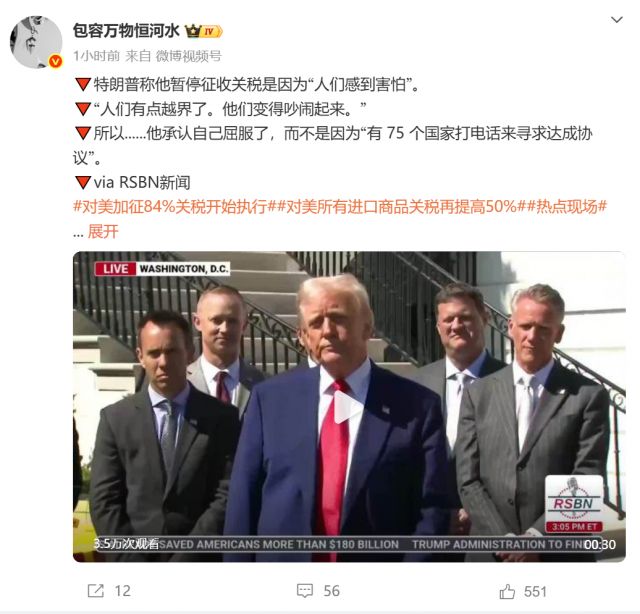Viewport: 640px width, 614px height.
Task: Click the comment count 56
Action: (x=331, y=591)
